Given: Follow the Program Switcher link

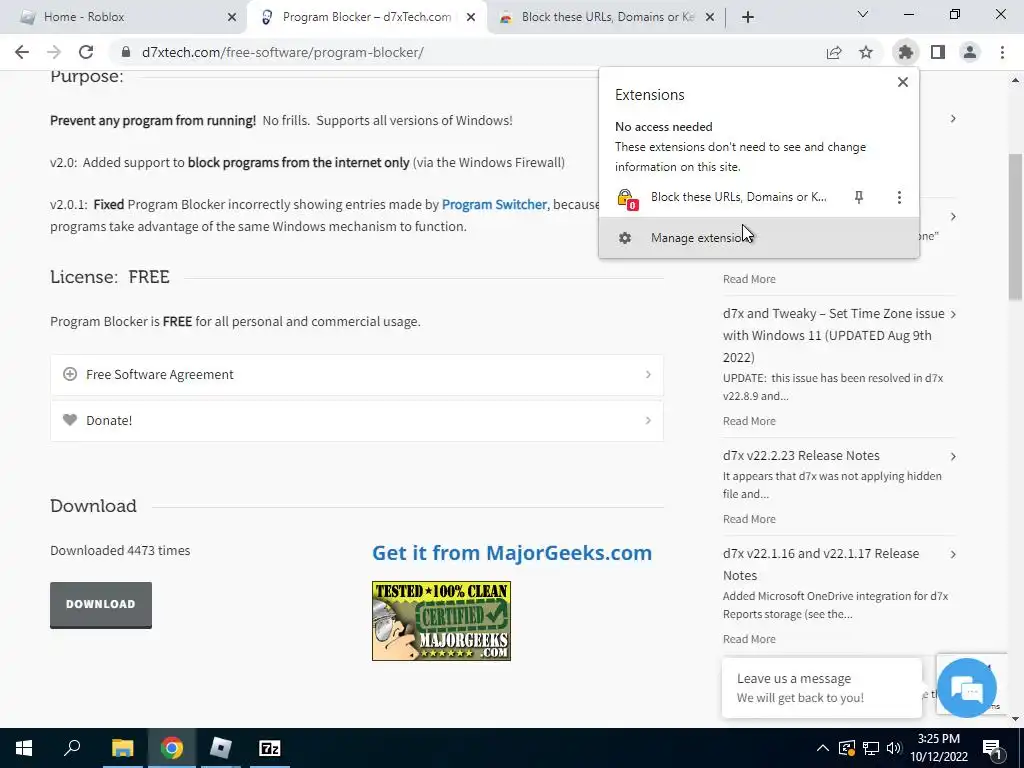Looking at the screenshot, I should click(494, 204).
